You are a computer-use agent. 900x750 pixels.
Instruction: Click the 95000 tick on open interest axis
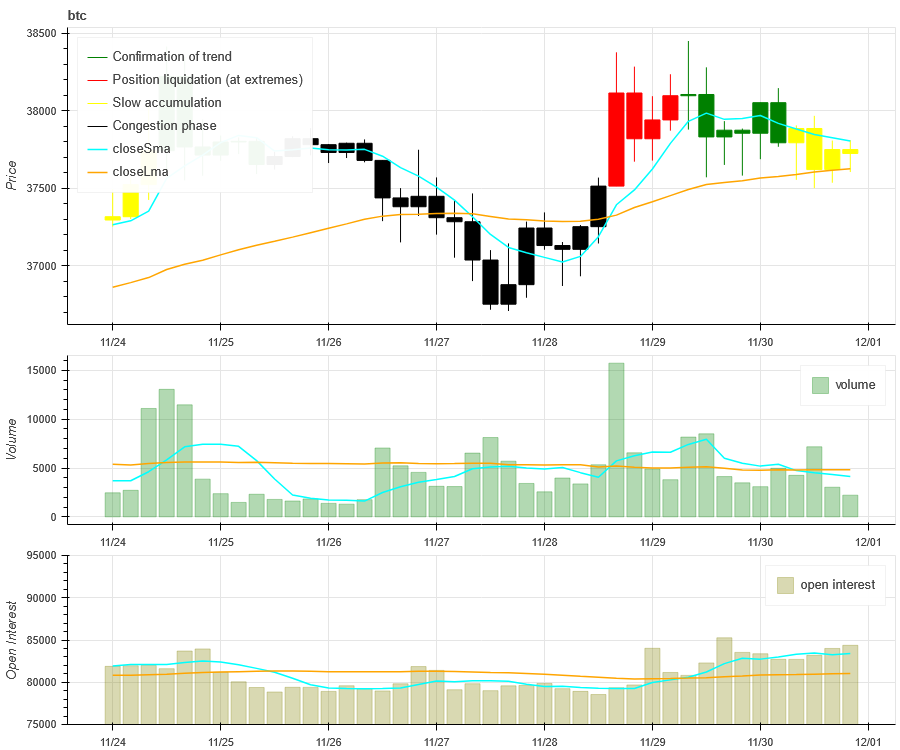click(42, 555)
